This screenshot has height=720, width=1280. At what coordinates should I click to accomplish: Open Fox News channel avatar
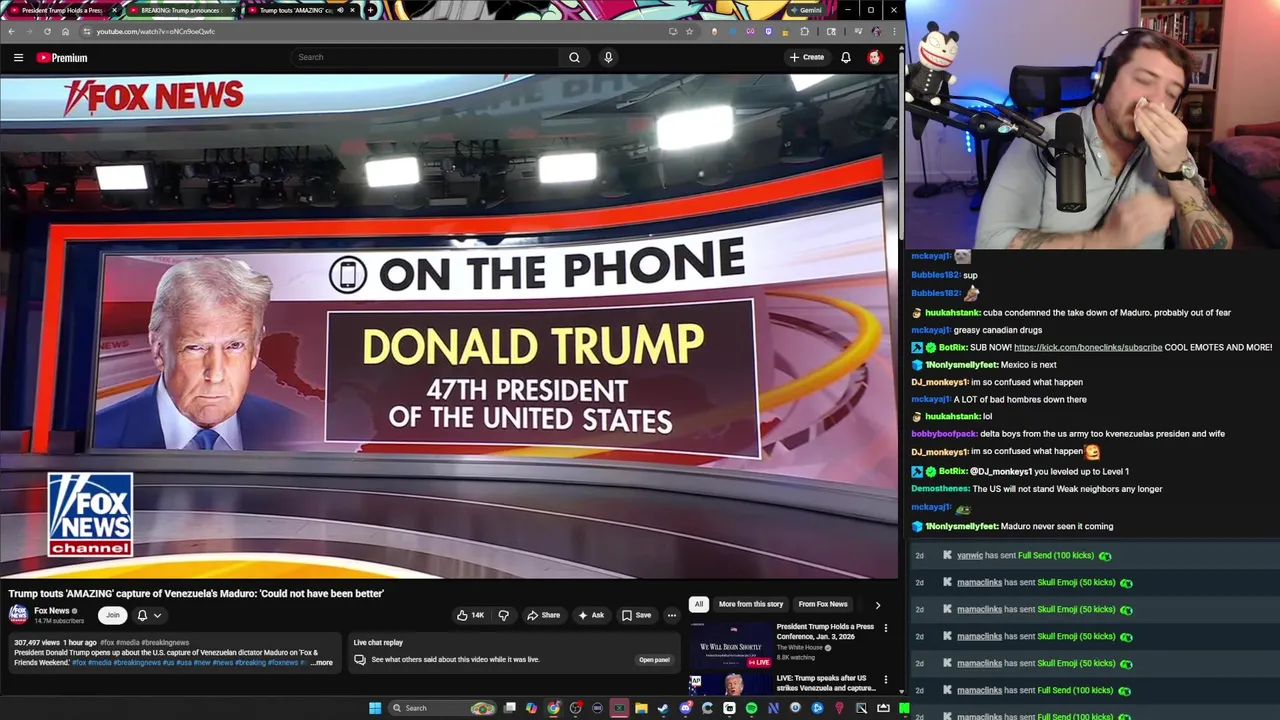(x=18, y=614)
